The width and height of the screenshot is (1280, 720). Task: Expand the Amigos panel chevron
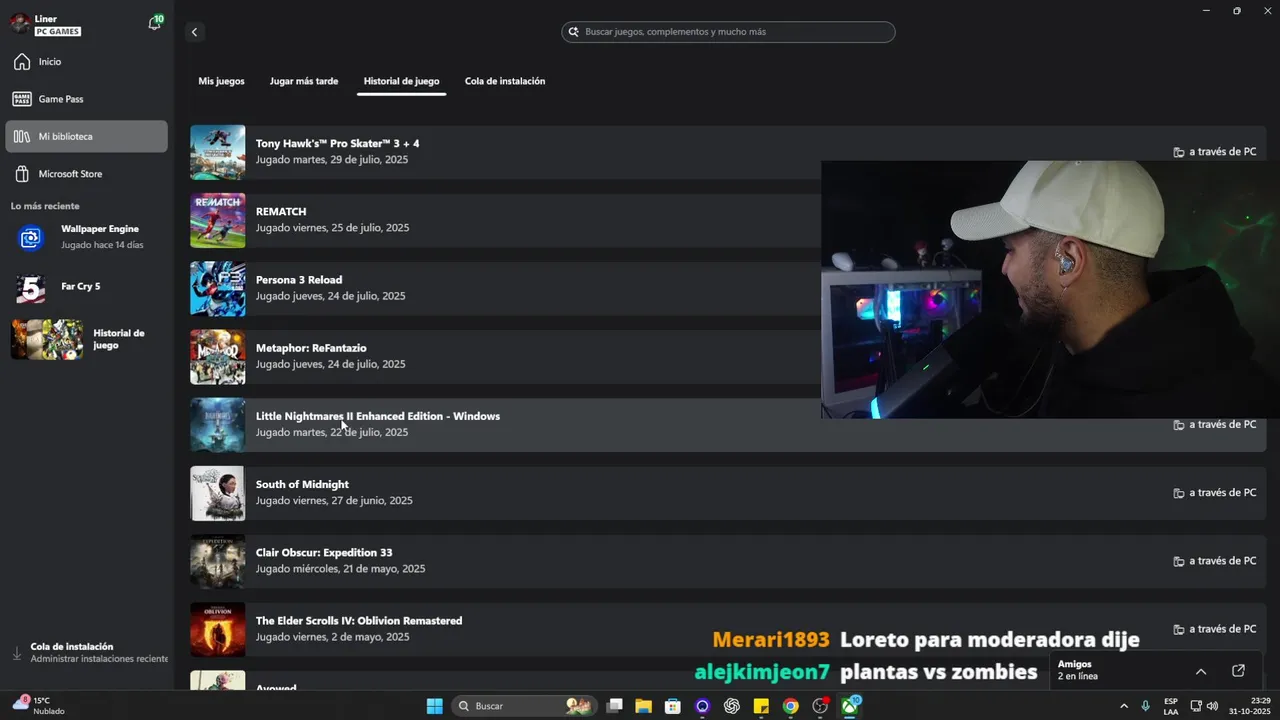(1201, 671)
